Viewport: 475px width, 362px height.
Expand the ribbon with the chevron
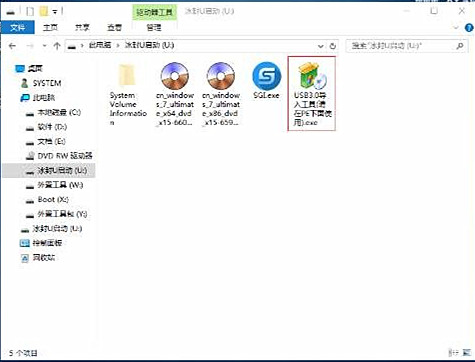[456, 27]
